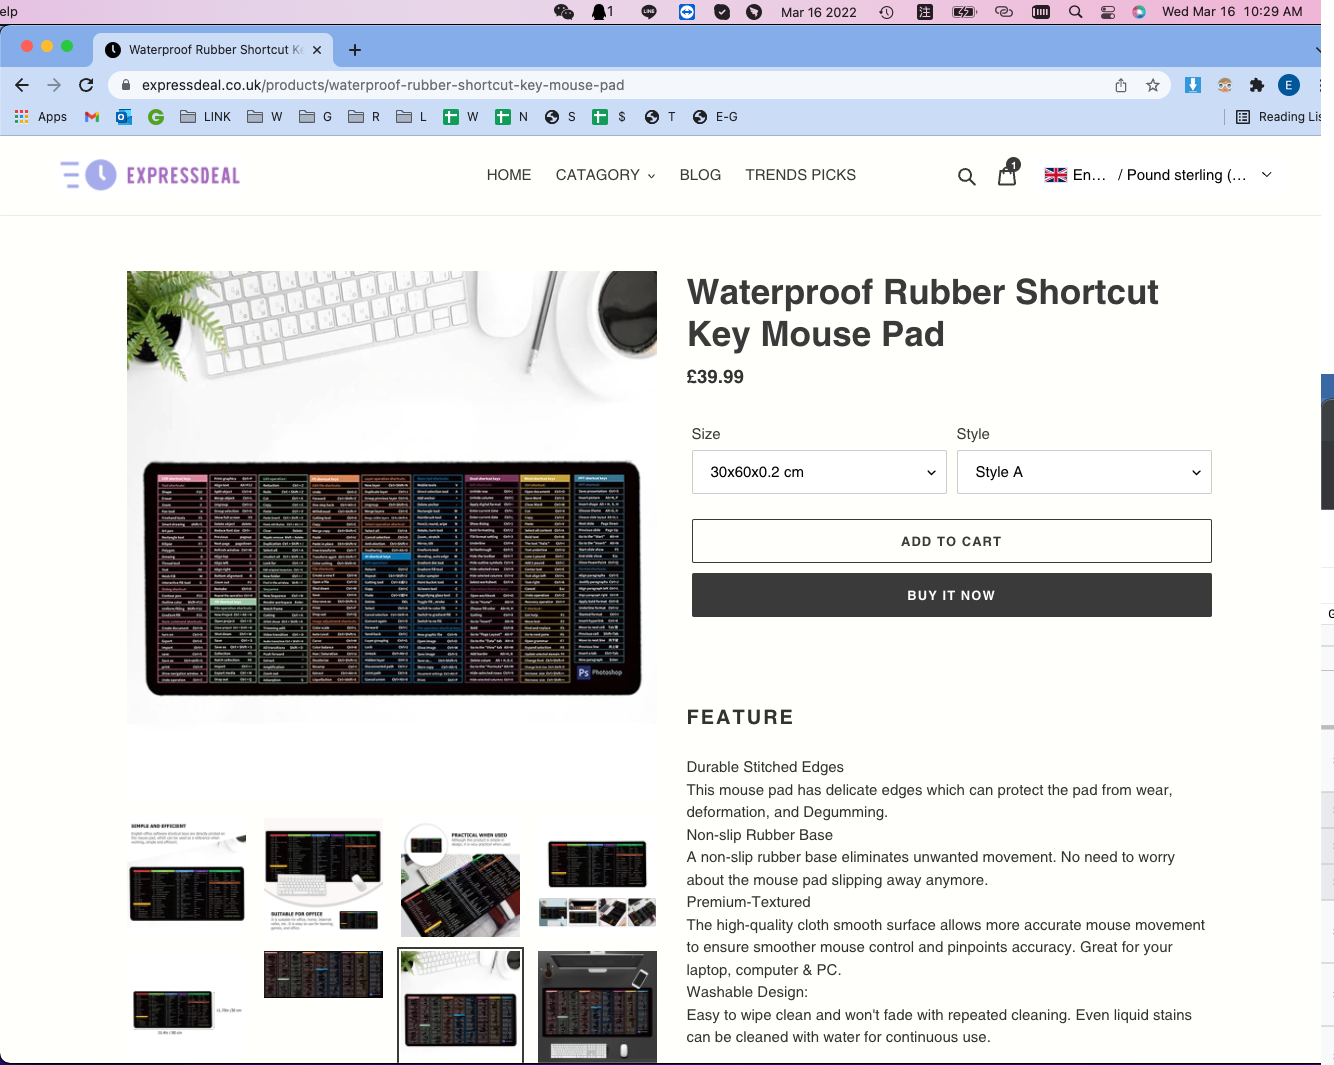Bookmark this page with the star icon
1334x1065 pixels.
[x=1153, y=85]
